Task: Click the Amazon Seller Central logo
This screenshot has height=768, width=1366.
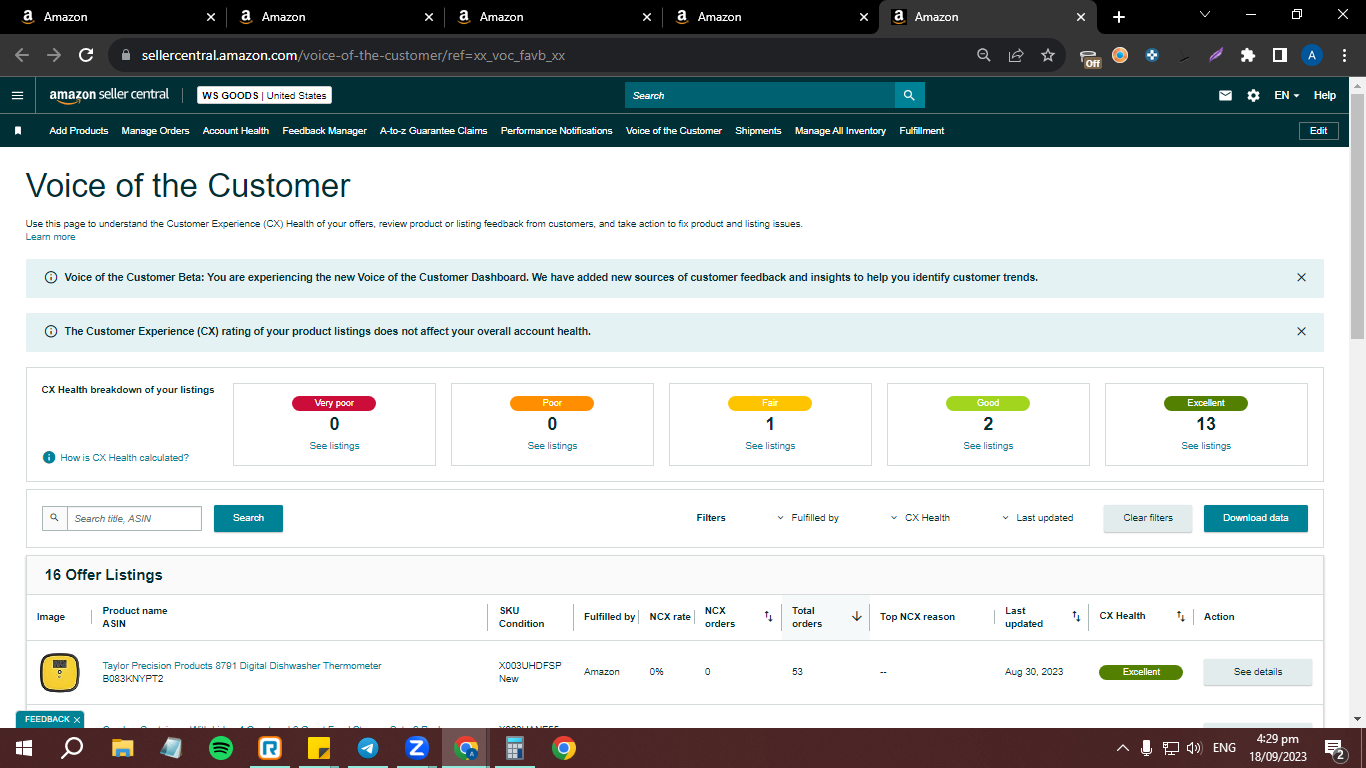Action: 110,95
